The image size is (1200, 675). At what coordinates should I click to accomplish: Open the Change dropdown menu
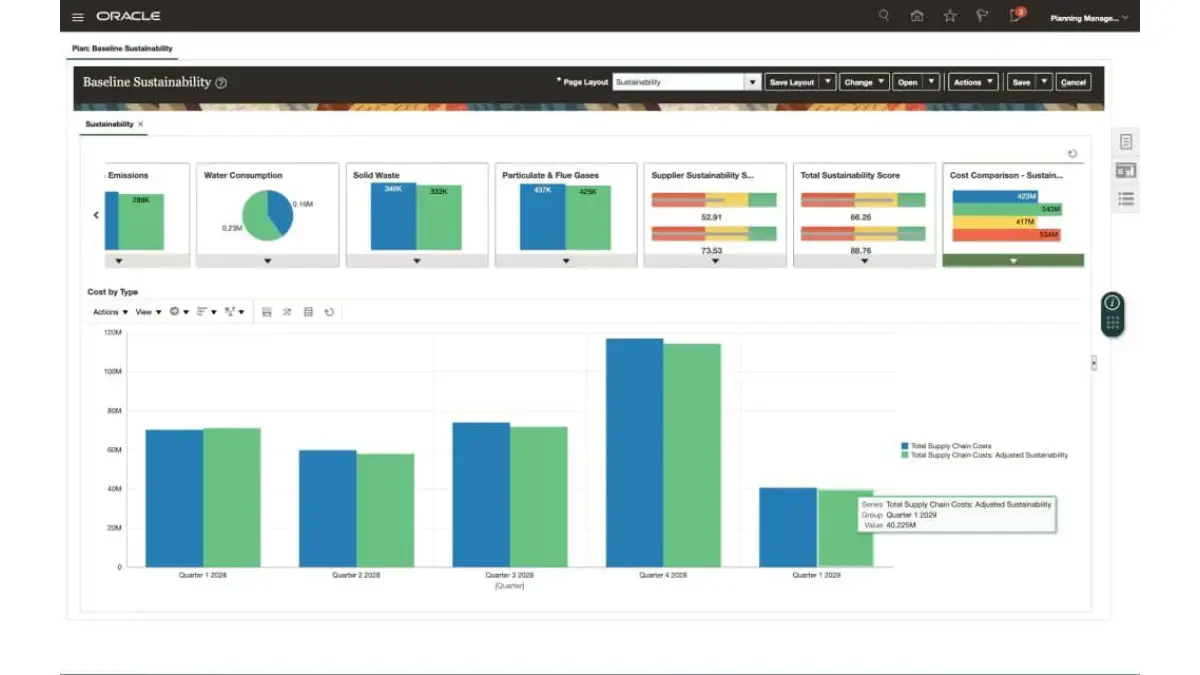(864, 82)
